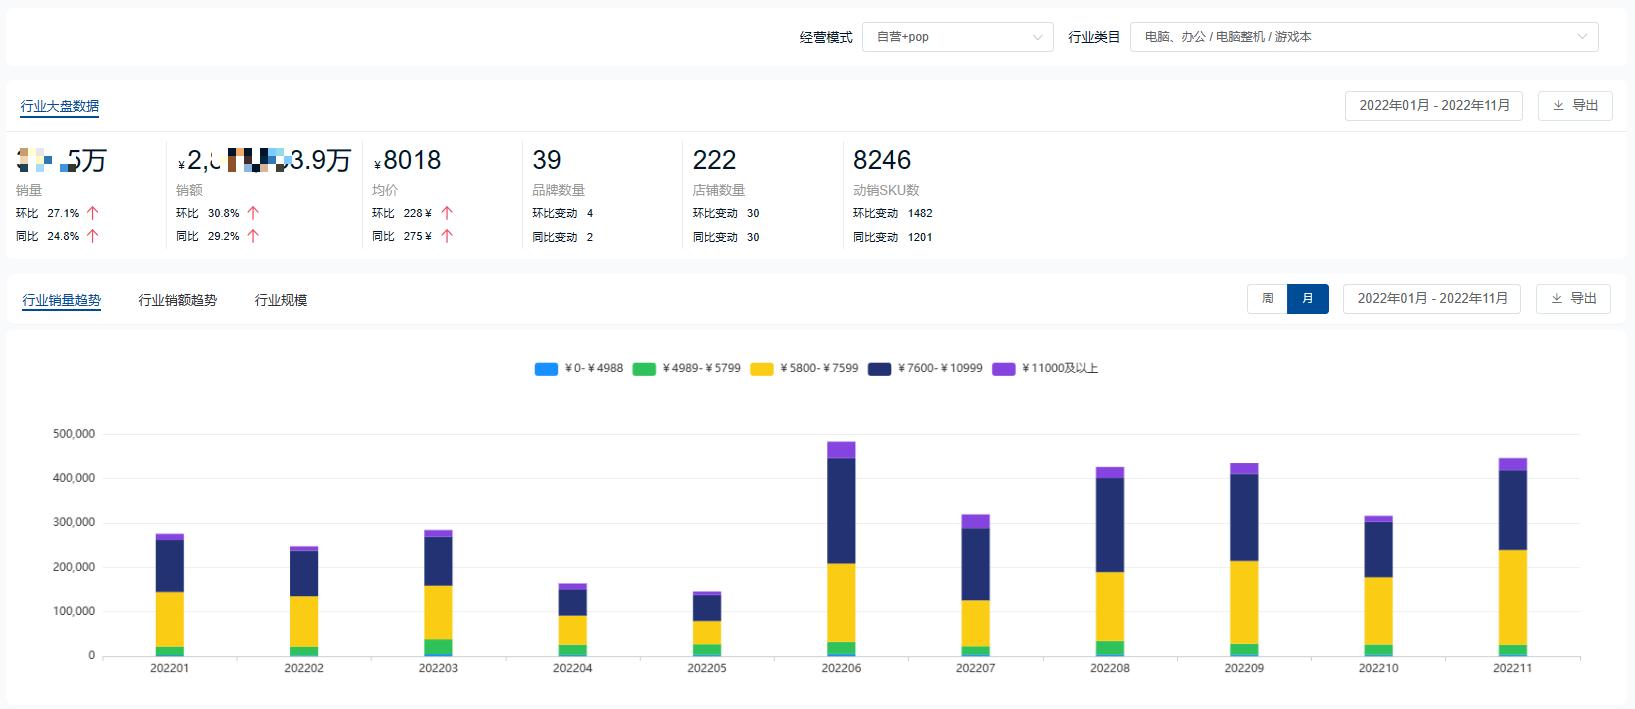Click the export download icon above the chart
The width and height of the screenshot is (1635, 709).
(x=1556, y=299)
